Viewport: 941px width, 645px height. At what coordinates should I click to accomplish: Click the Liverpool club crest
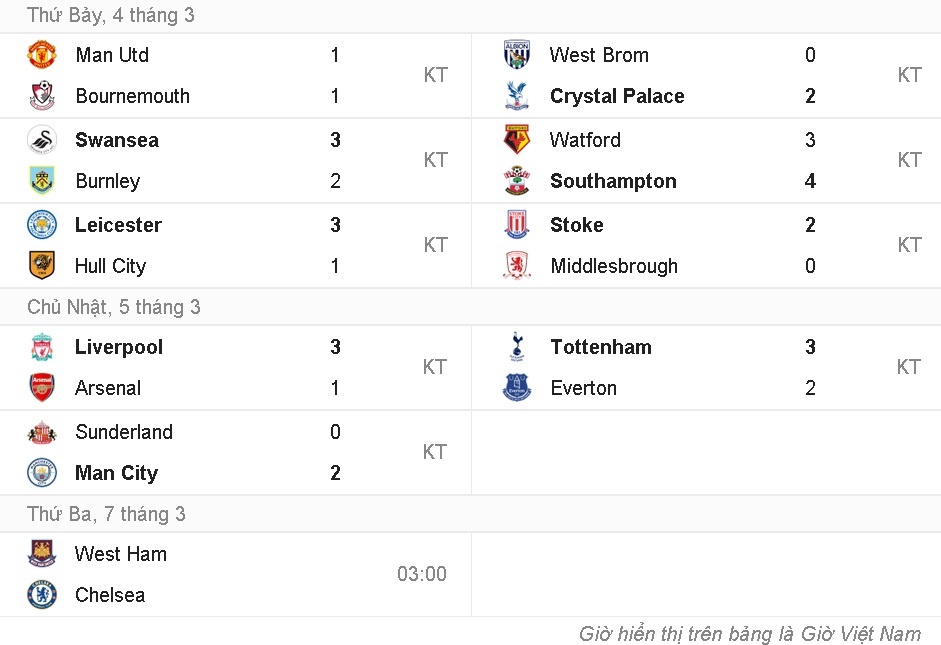tap(41, 347)
